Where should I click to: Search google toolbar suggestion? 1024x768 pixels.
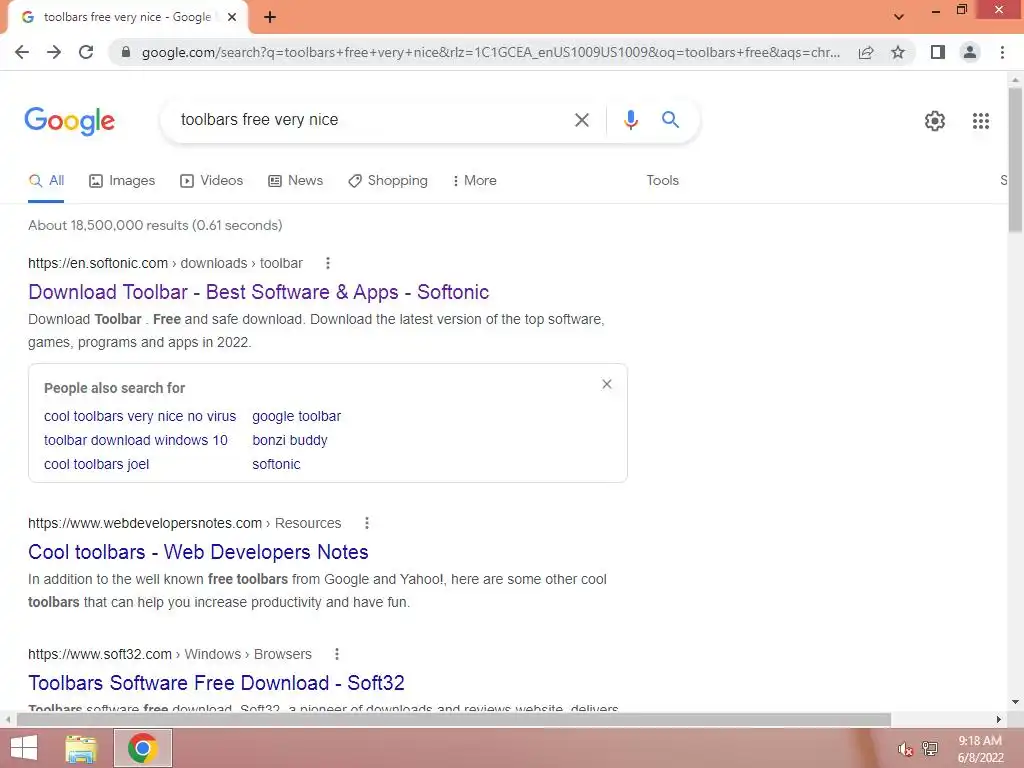pos(296,416)
